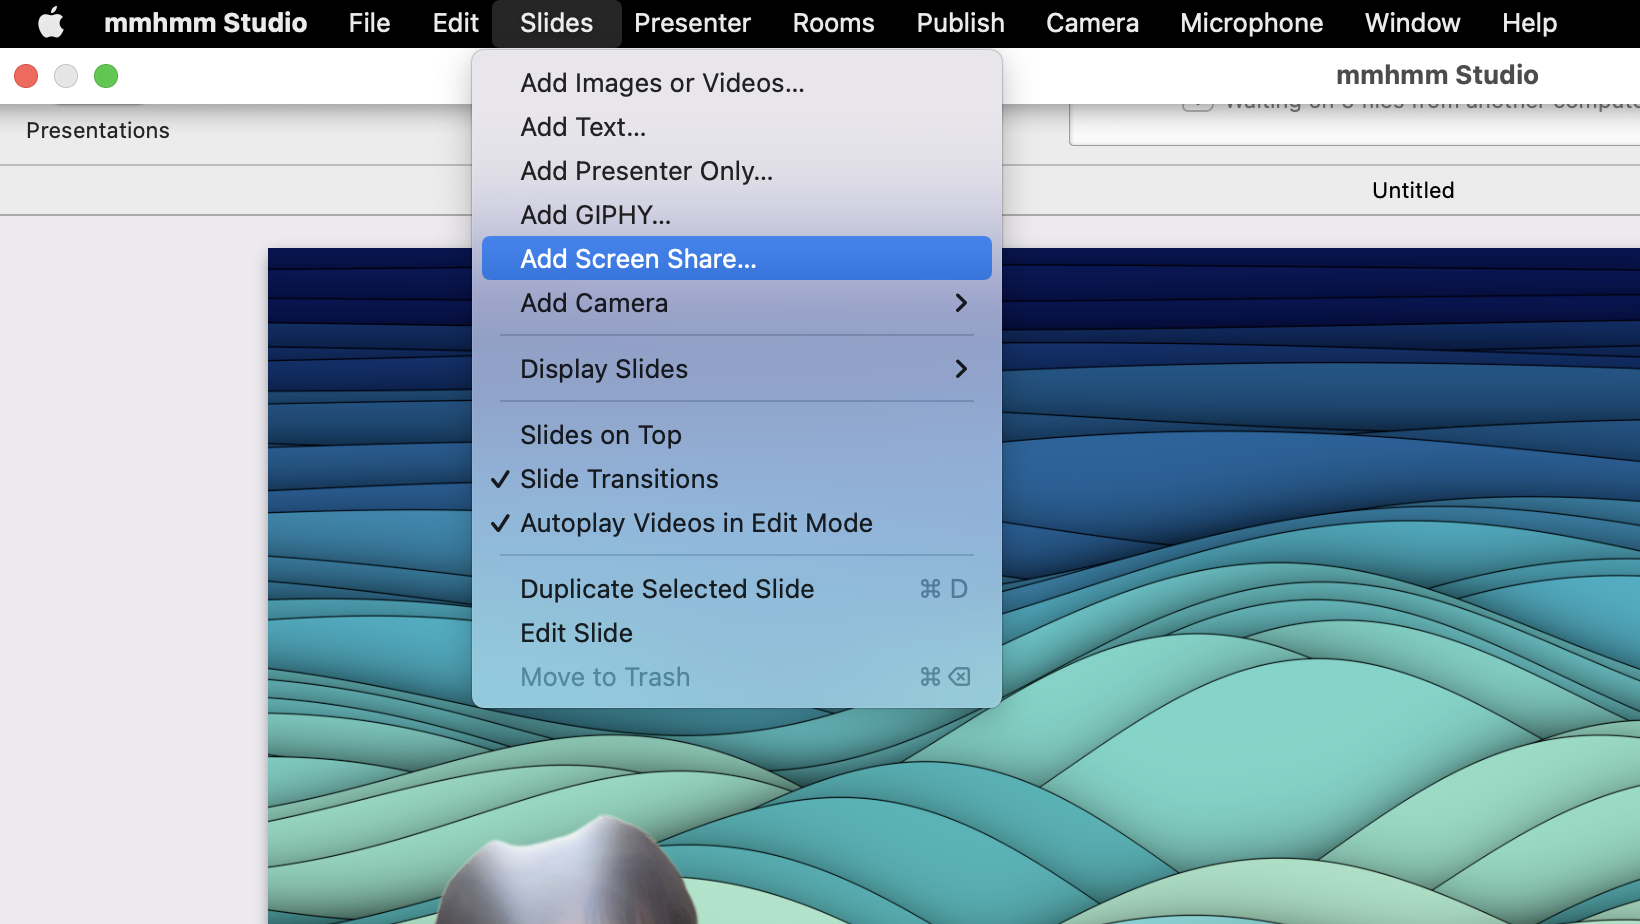This screenshot has width=1640, height=924.
Task: Open the Window menu
Action: pyautogui.click(x=1412, y=23)
